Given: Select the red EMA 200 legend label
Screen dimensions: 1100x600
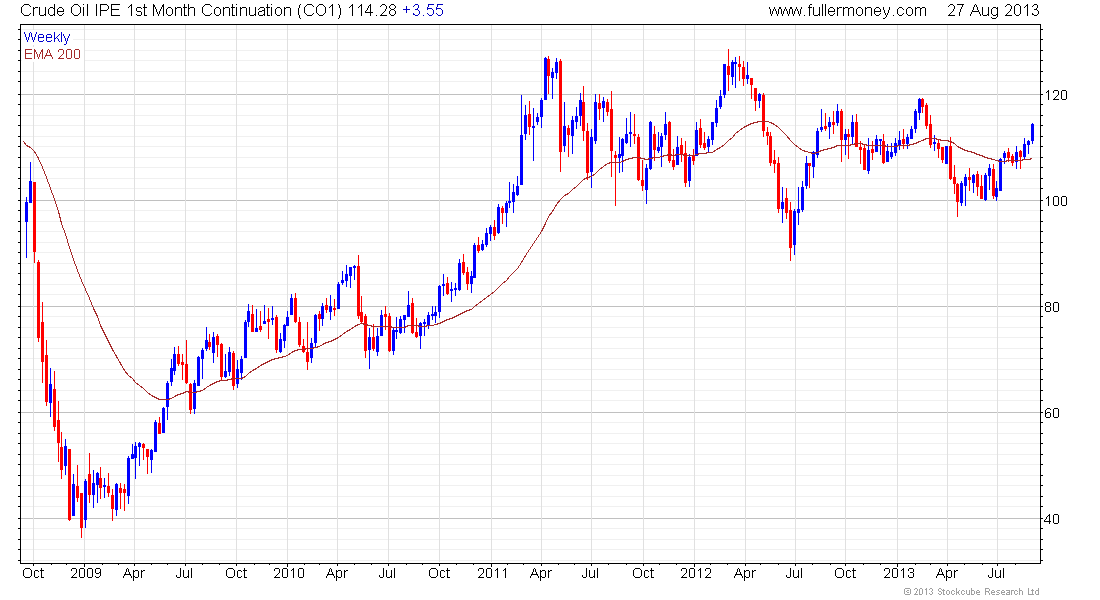Looking at the screenshot, I should coord(52,54).
